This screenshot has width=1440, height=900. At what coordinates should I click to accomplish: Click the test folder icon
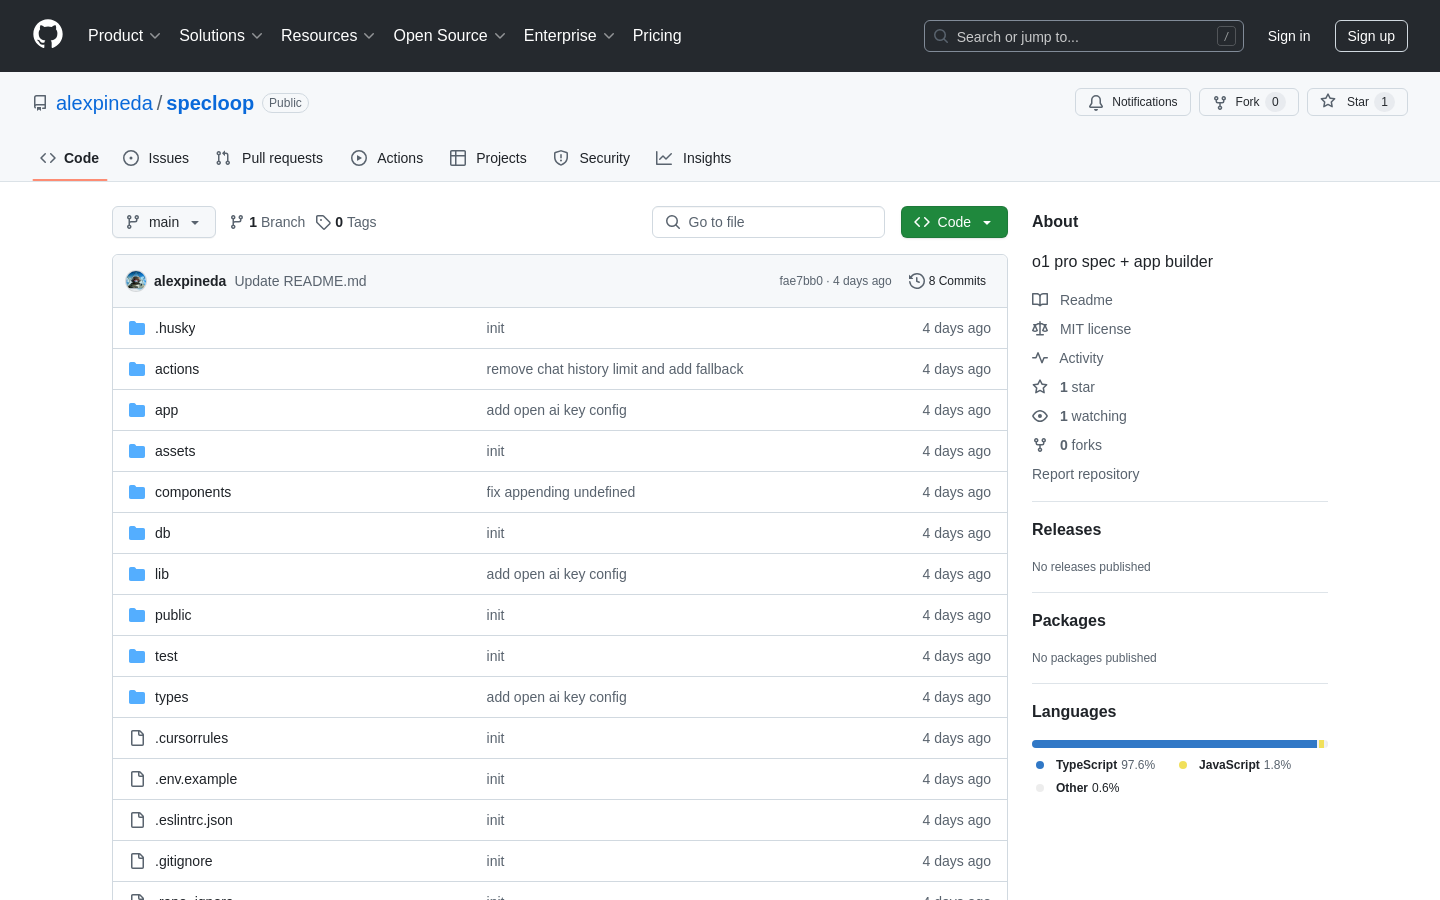click(137, 656)
